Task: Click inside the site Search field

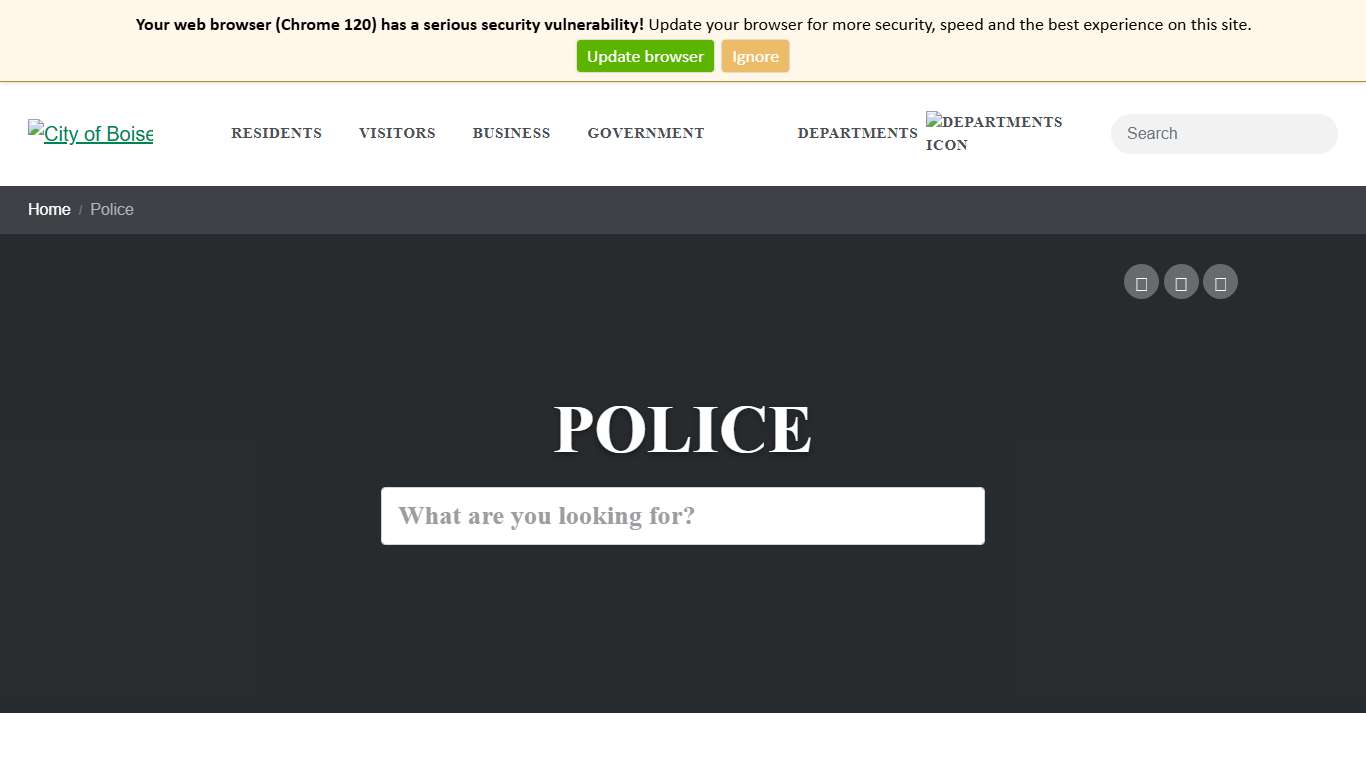Action: [x=1223, y=133]
